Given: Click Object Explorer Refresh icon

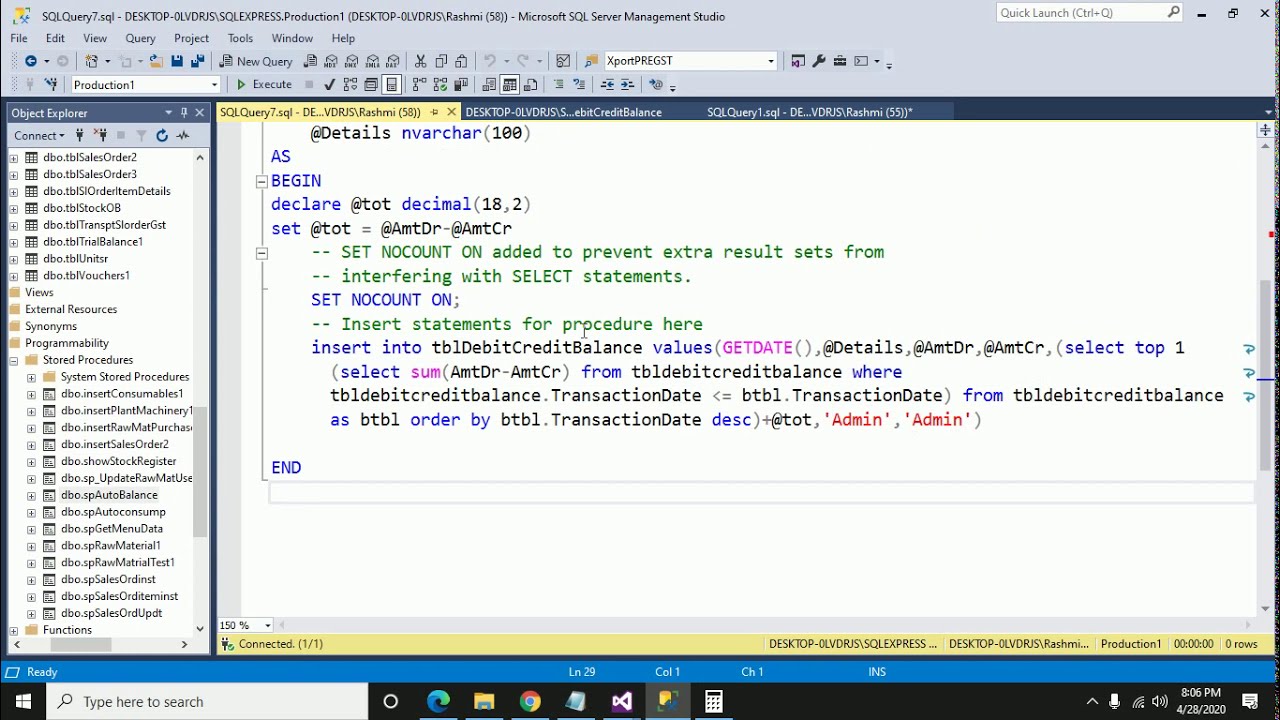Looking at the screenshot, I should point(162,135).
